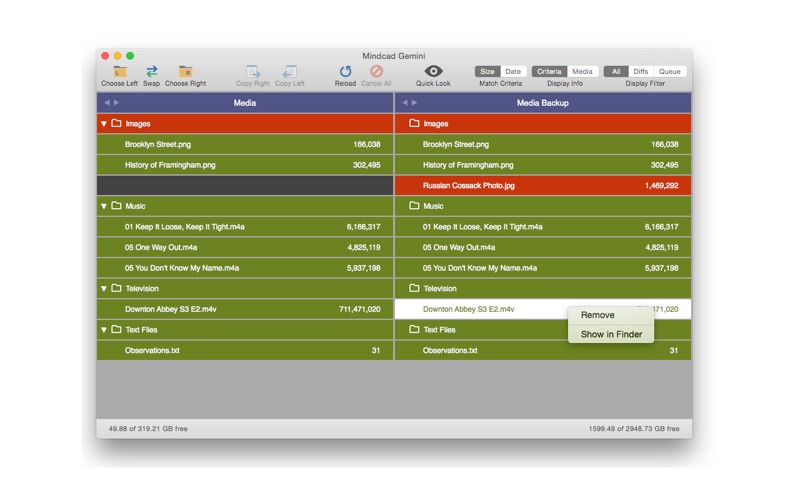Collapse the Images folder in left pane

click(104, 123)
